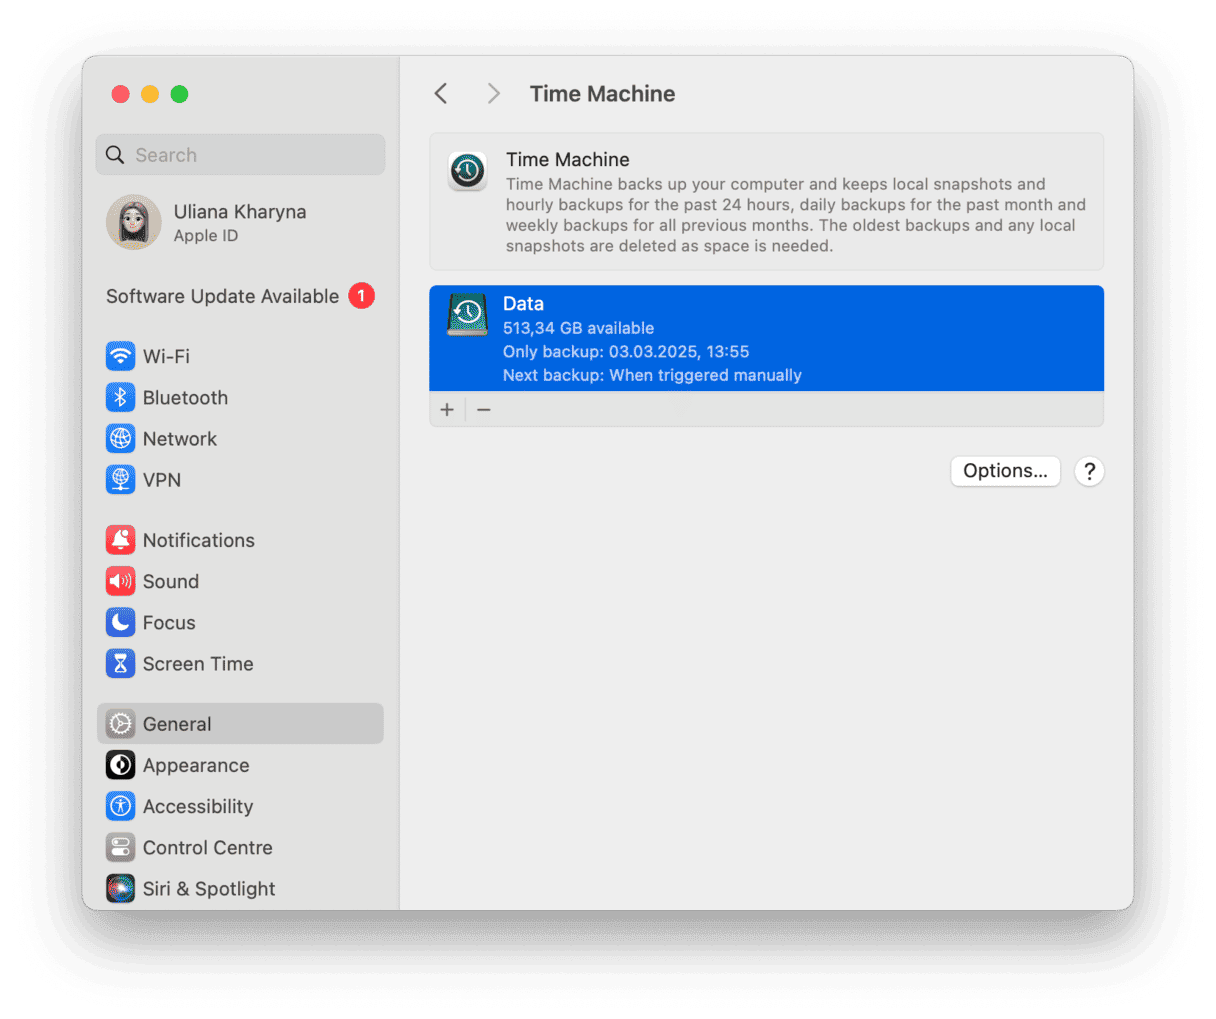This screenshot has height=1019, width=1216.
Task: Click the Time Machine heading in the info card
Action: tap(567, 159)
